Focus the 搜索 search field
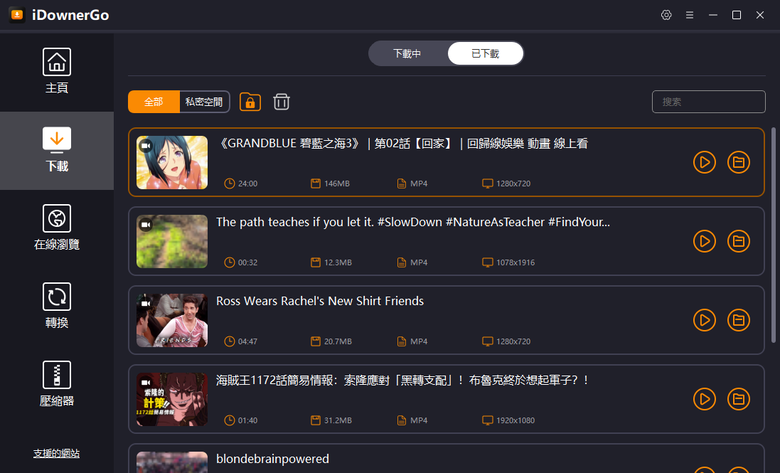The width and height of the screenshot is (780, 473). (708, 101)
